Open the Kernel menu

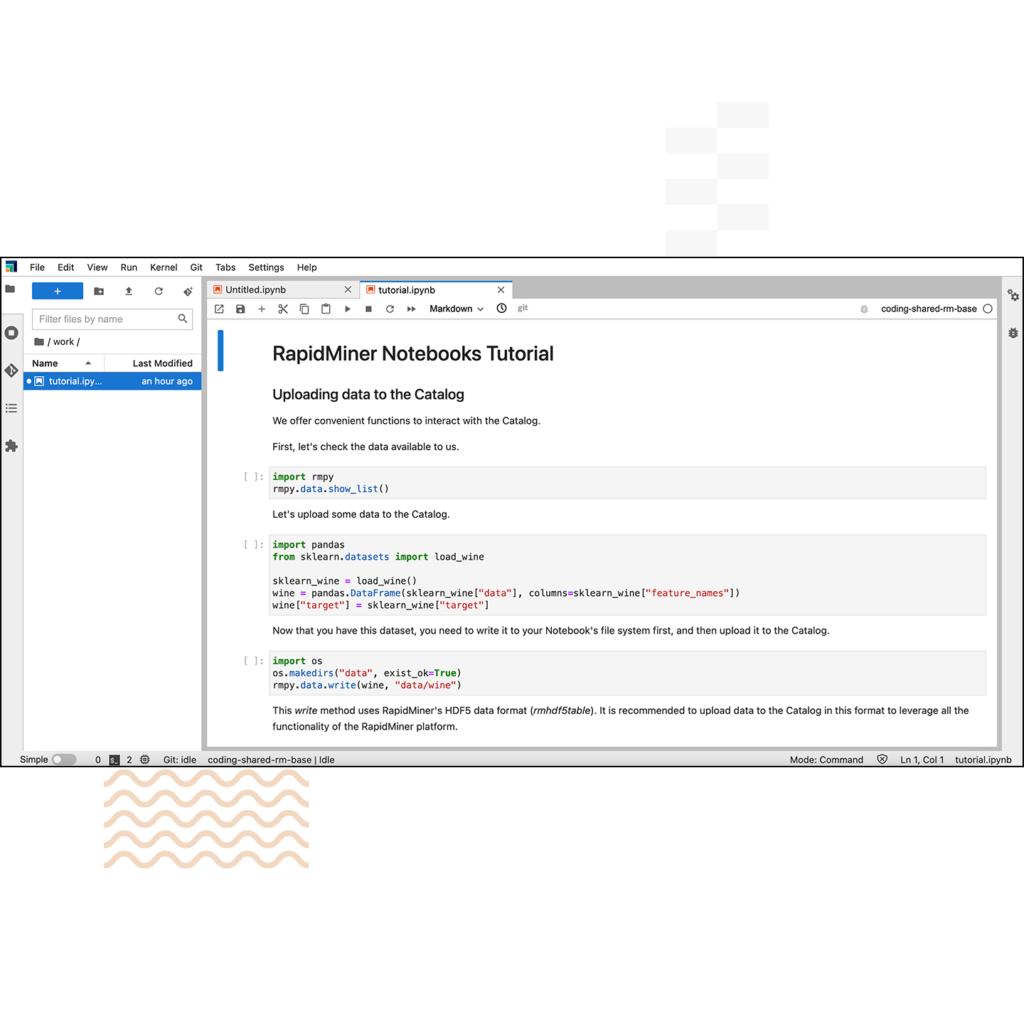coord(163,267)
